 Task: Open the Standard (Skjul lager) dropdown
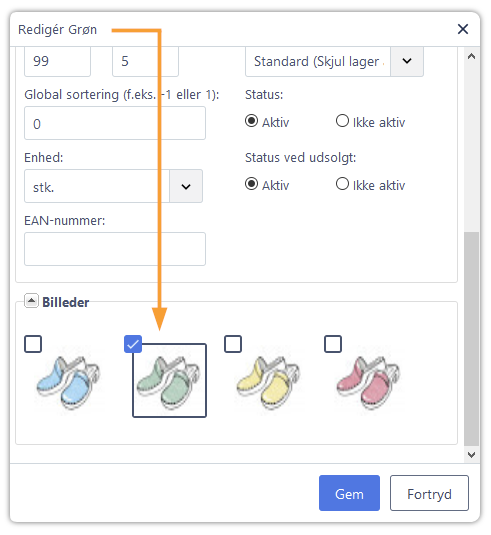(x=406, y=61)
